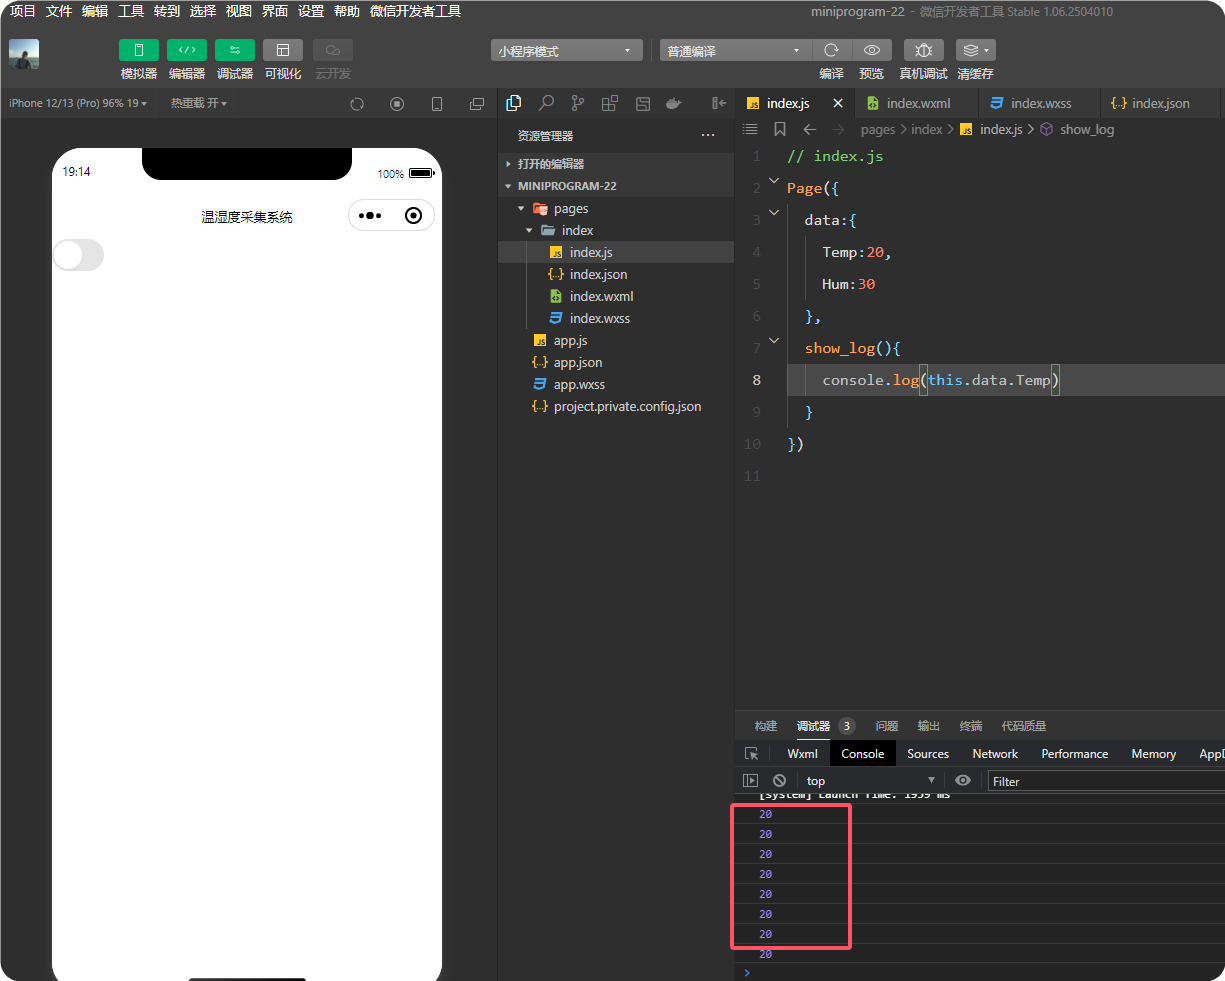Switch to the index.wxml editor tab
Viewport: 1225px width, 981px height.
tap(917, 103)
